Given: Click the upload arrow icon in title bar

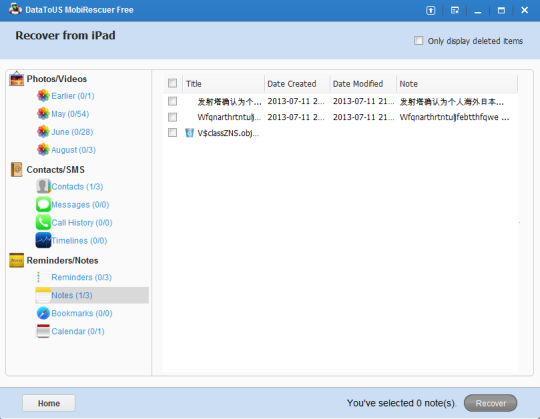Looking at the screenshot, I should (431, 10).
